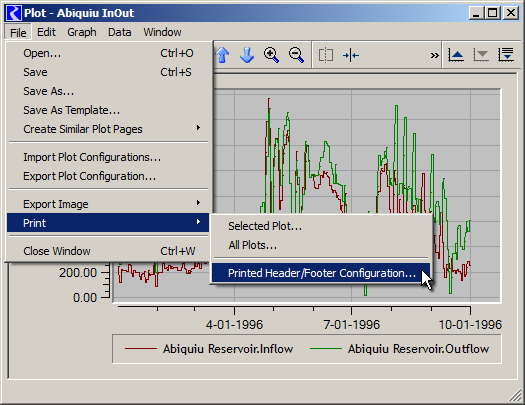Image resolution: width=525 pixels, height=405 pixels.
Task: Expand the toolbar overflow chevron
Action: [x=434, y=56]
